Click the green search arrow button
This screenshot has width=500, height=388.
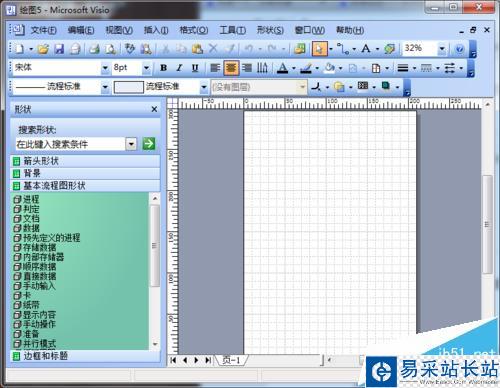coord(149,144)
